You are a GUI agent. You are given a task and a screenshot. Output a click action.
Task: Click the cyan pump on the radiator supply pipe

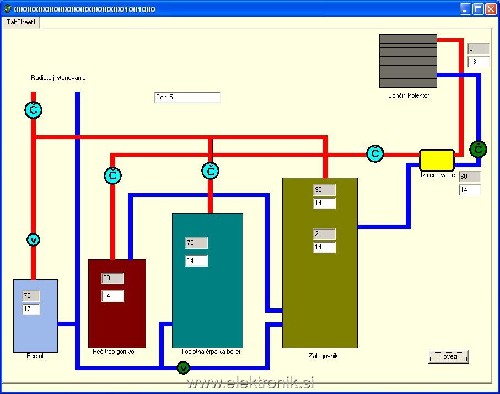[x=33, y=110]
